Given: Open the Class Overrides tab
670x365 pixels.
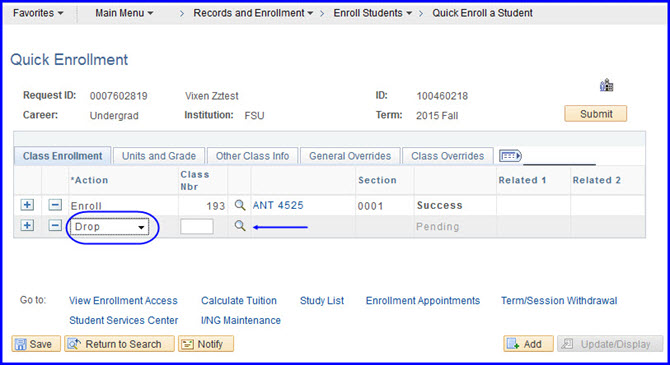Looking at the screenshot, I should click(x=447, y=156).
